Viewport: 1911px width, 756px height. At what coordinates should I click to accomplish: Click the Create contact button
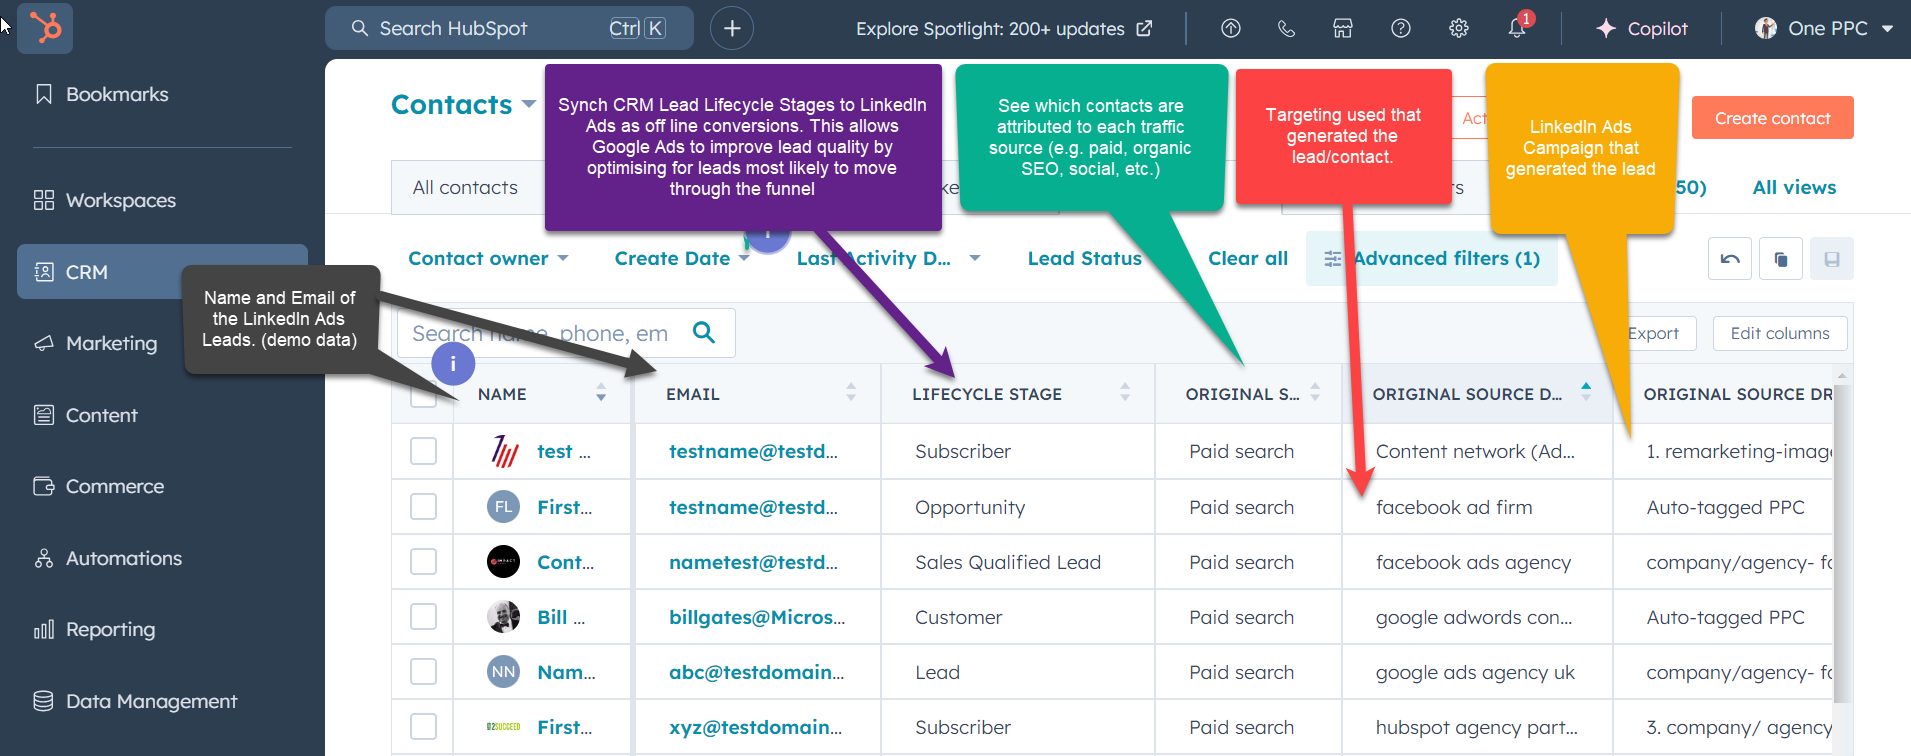1772,118
